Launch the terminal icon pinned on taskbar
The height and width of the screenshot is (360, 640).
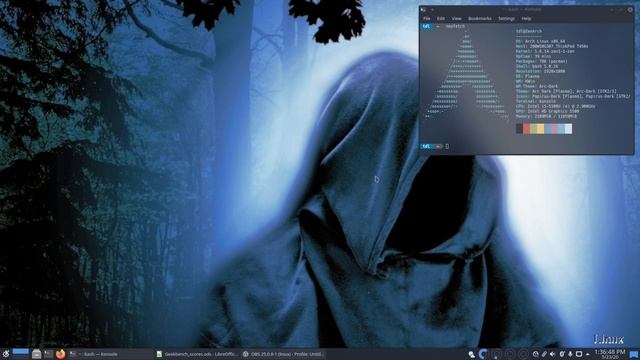pyautogui.click(x=49, y=354)
